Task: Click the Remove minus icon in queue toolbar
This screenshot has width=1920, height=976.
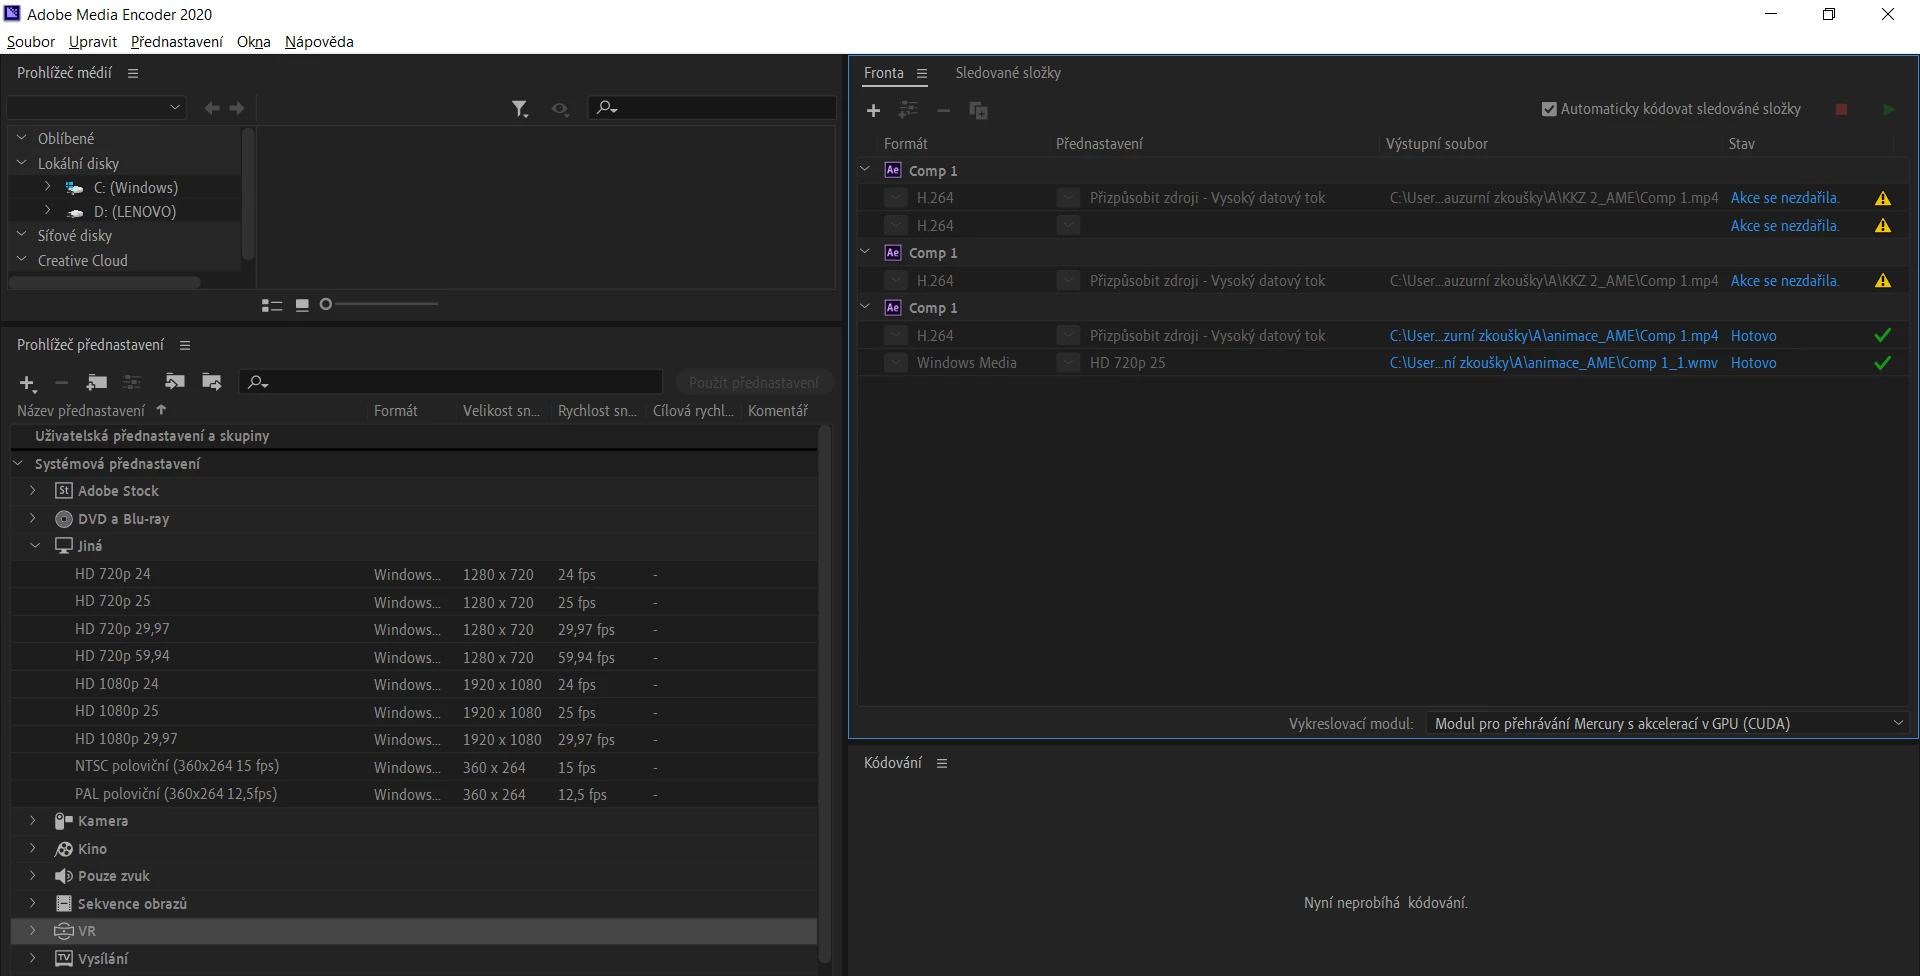Action: click(x=943, y=111)
